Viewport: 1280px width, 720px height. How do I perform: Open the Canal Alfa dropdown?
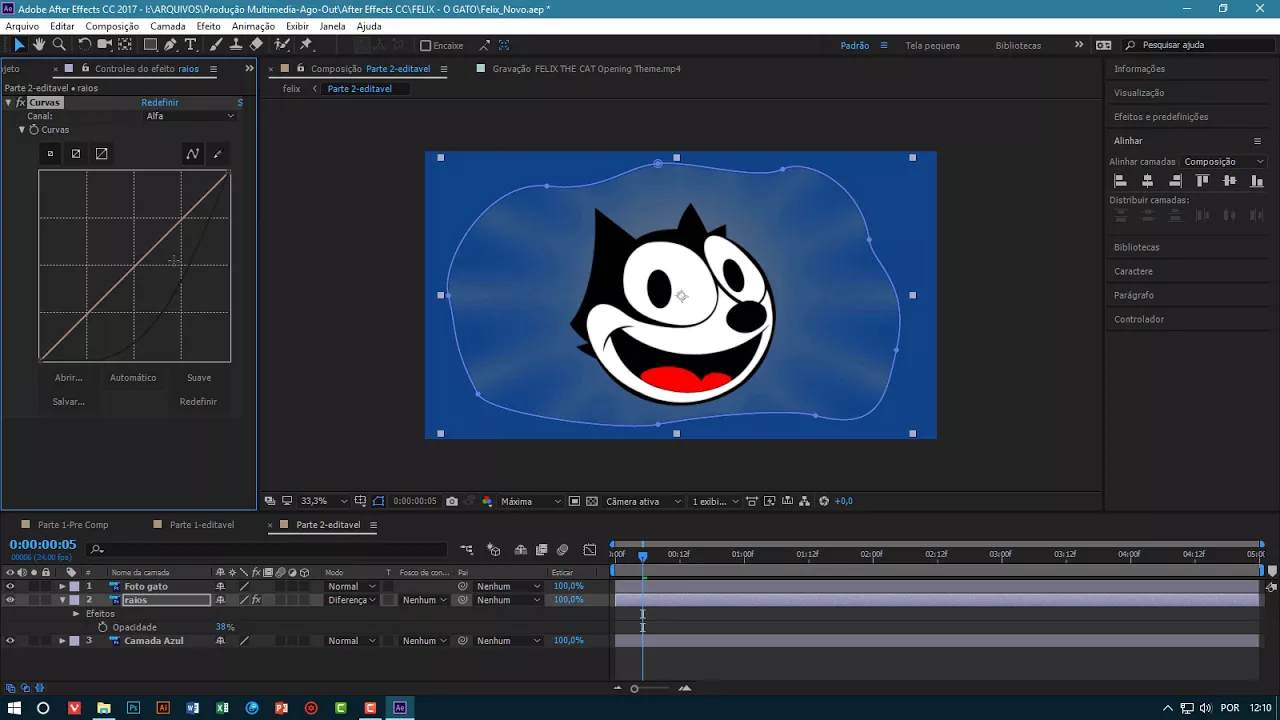coord(190,116)
